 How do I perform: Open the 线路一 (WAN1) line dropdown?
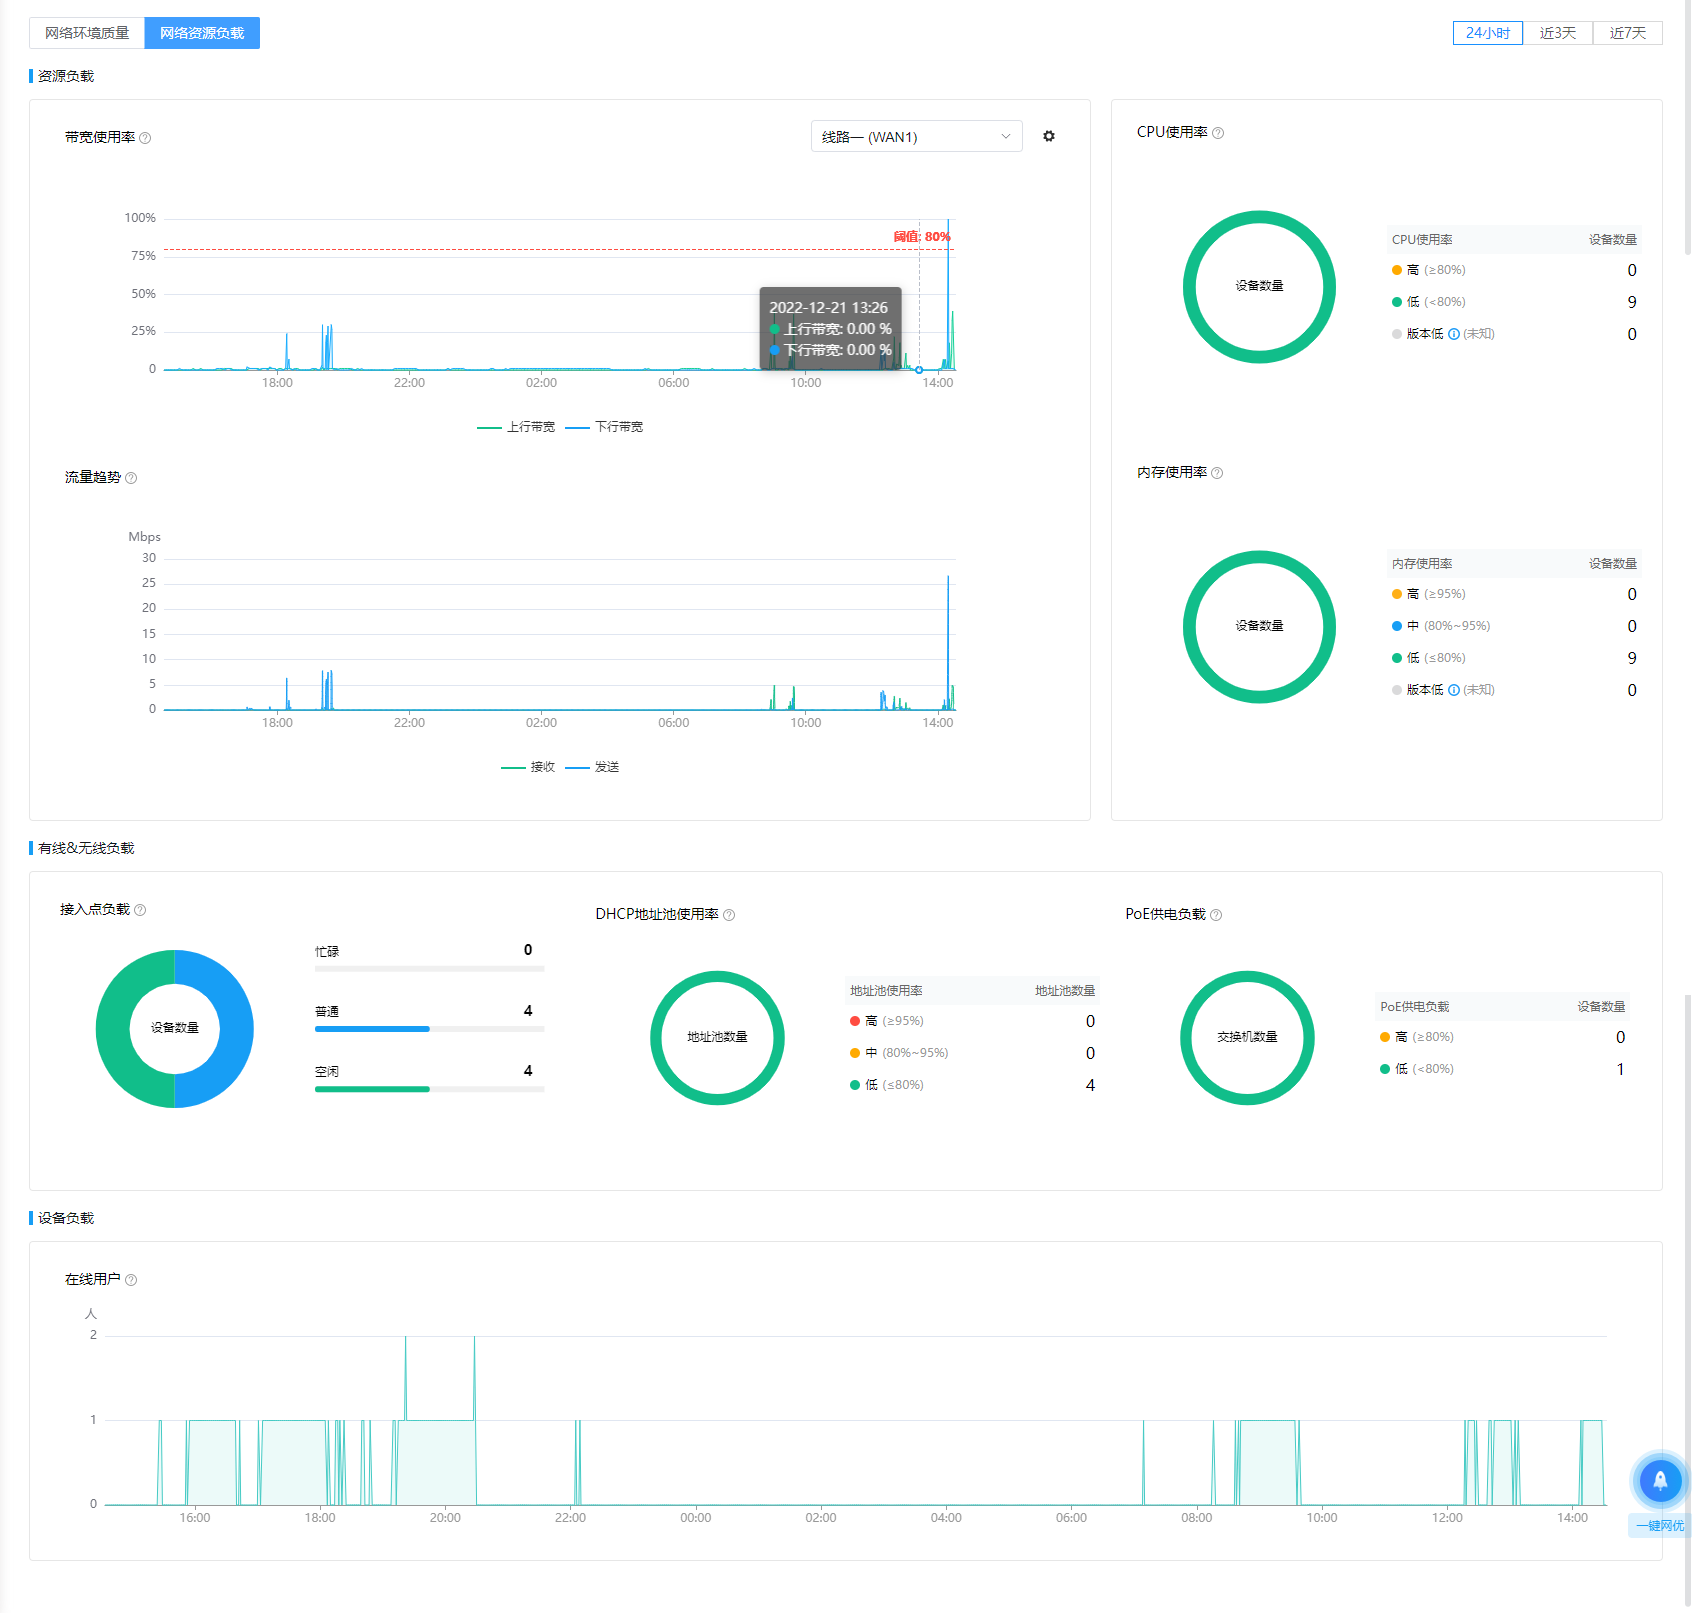click(x=916, y=137)
